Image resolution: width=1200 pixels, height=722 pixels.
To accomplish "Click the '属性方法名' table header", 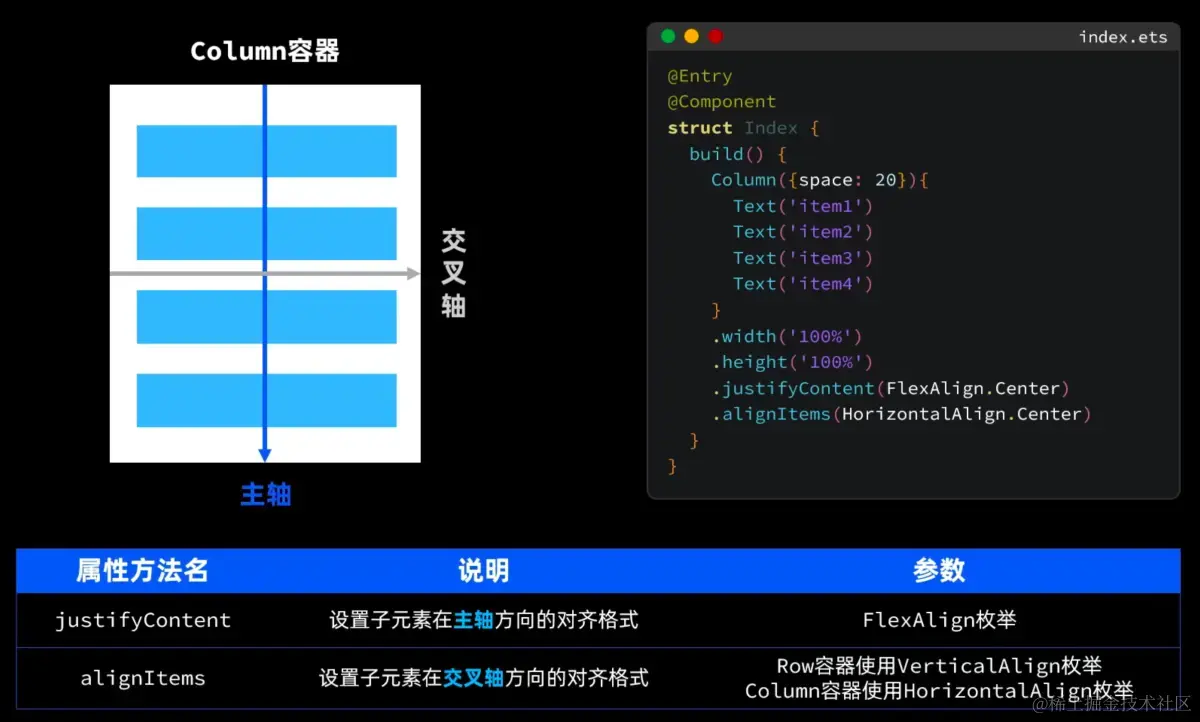I will tap(143, 571).
